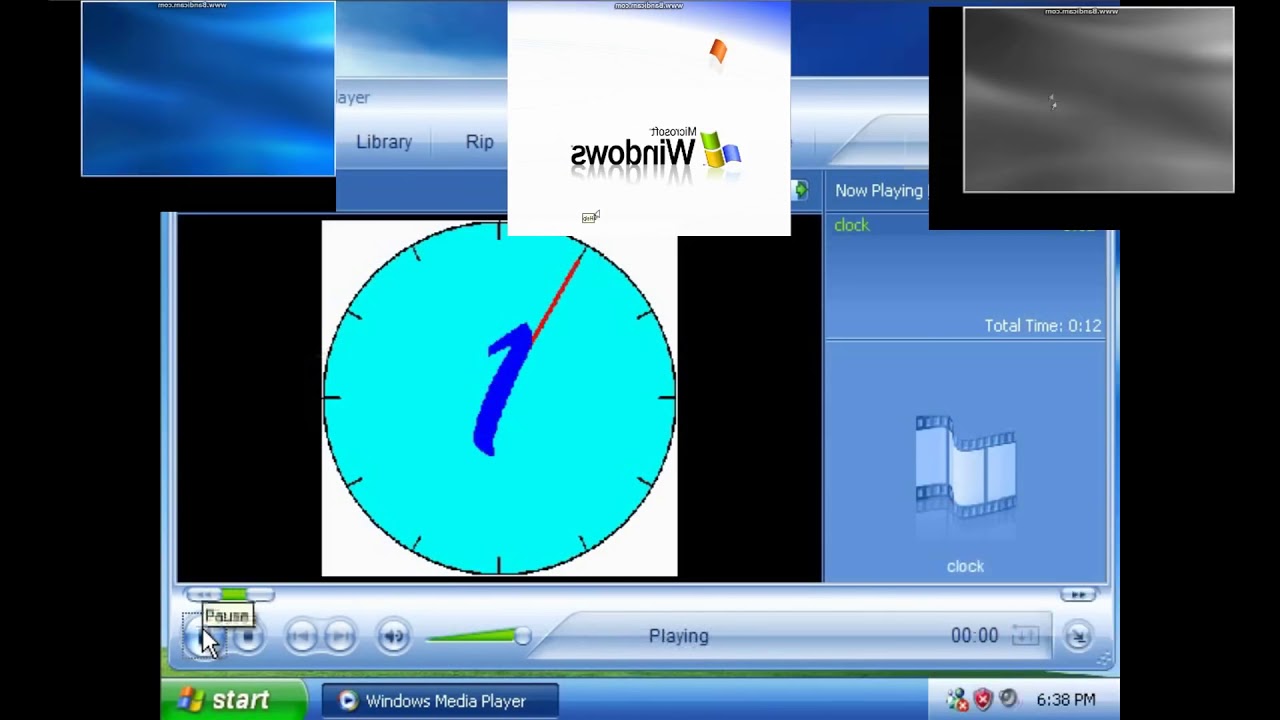This screenshot has width=1280, height=720.
Task: Open the Windows start menu
Action: [x=234, y=700]
